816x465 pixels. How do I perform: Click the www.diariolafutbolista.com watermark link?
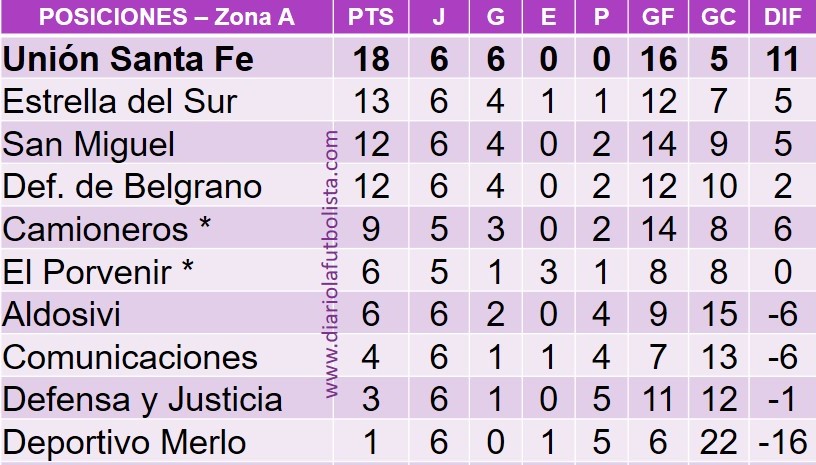(x=331, y=264)
